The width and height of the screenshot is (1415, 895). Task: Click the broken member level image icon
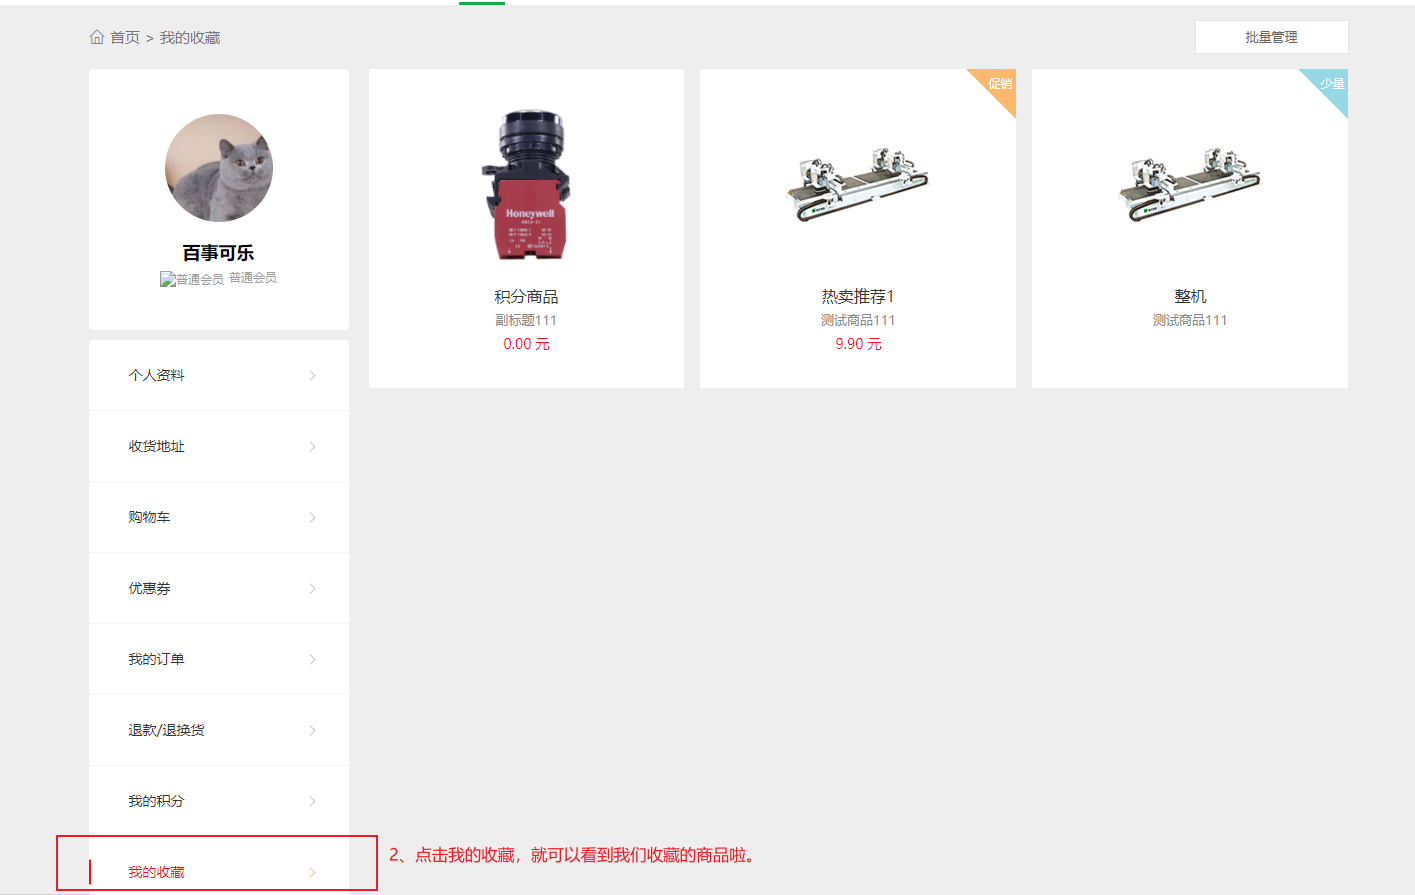coord(168,279)
